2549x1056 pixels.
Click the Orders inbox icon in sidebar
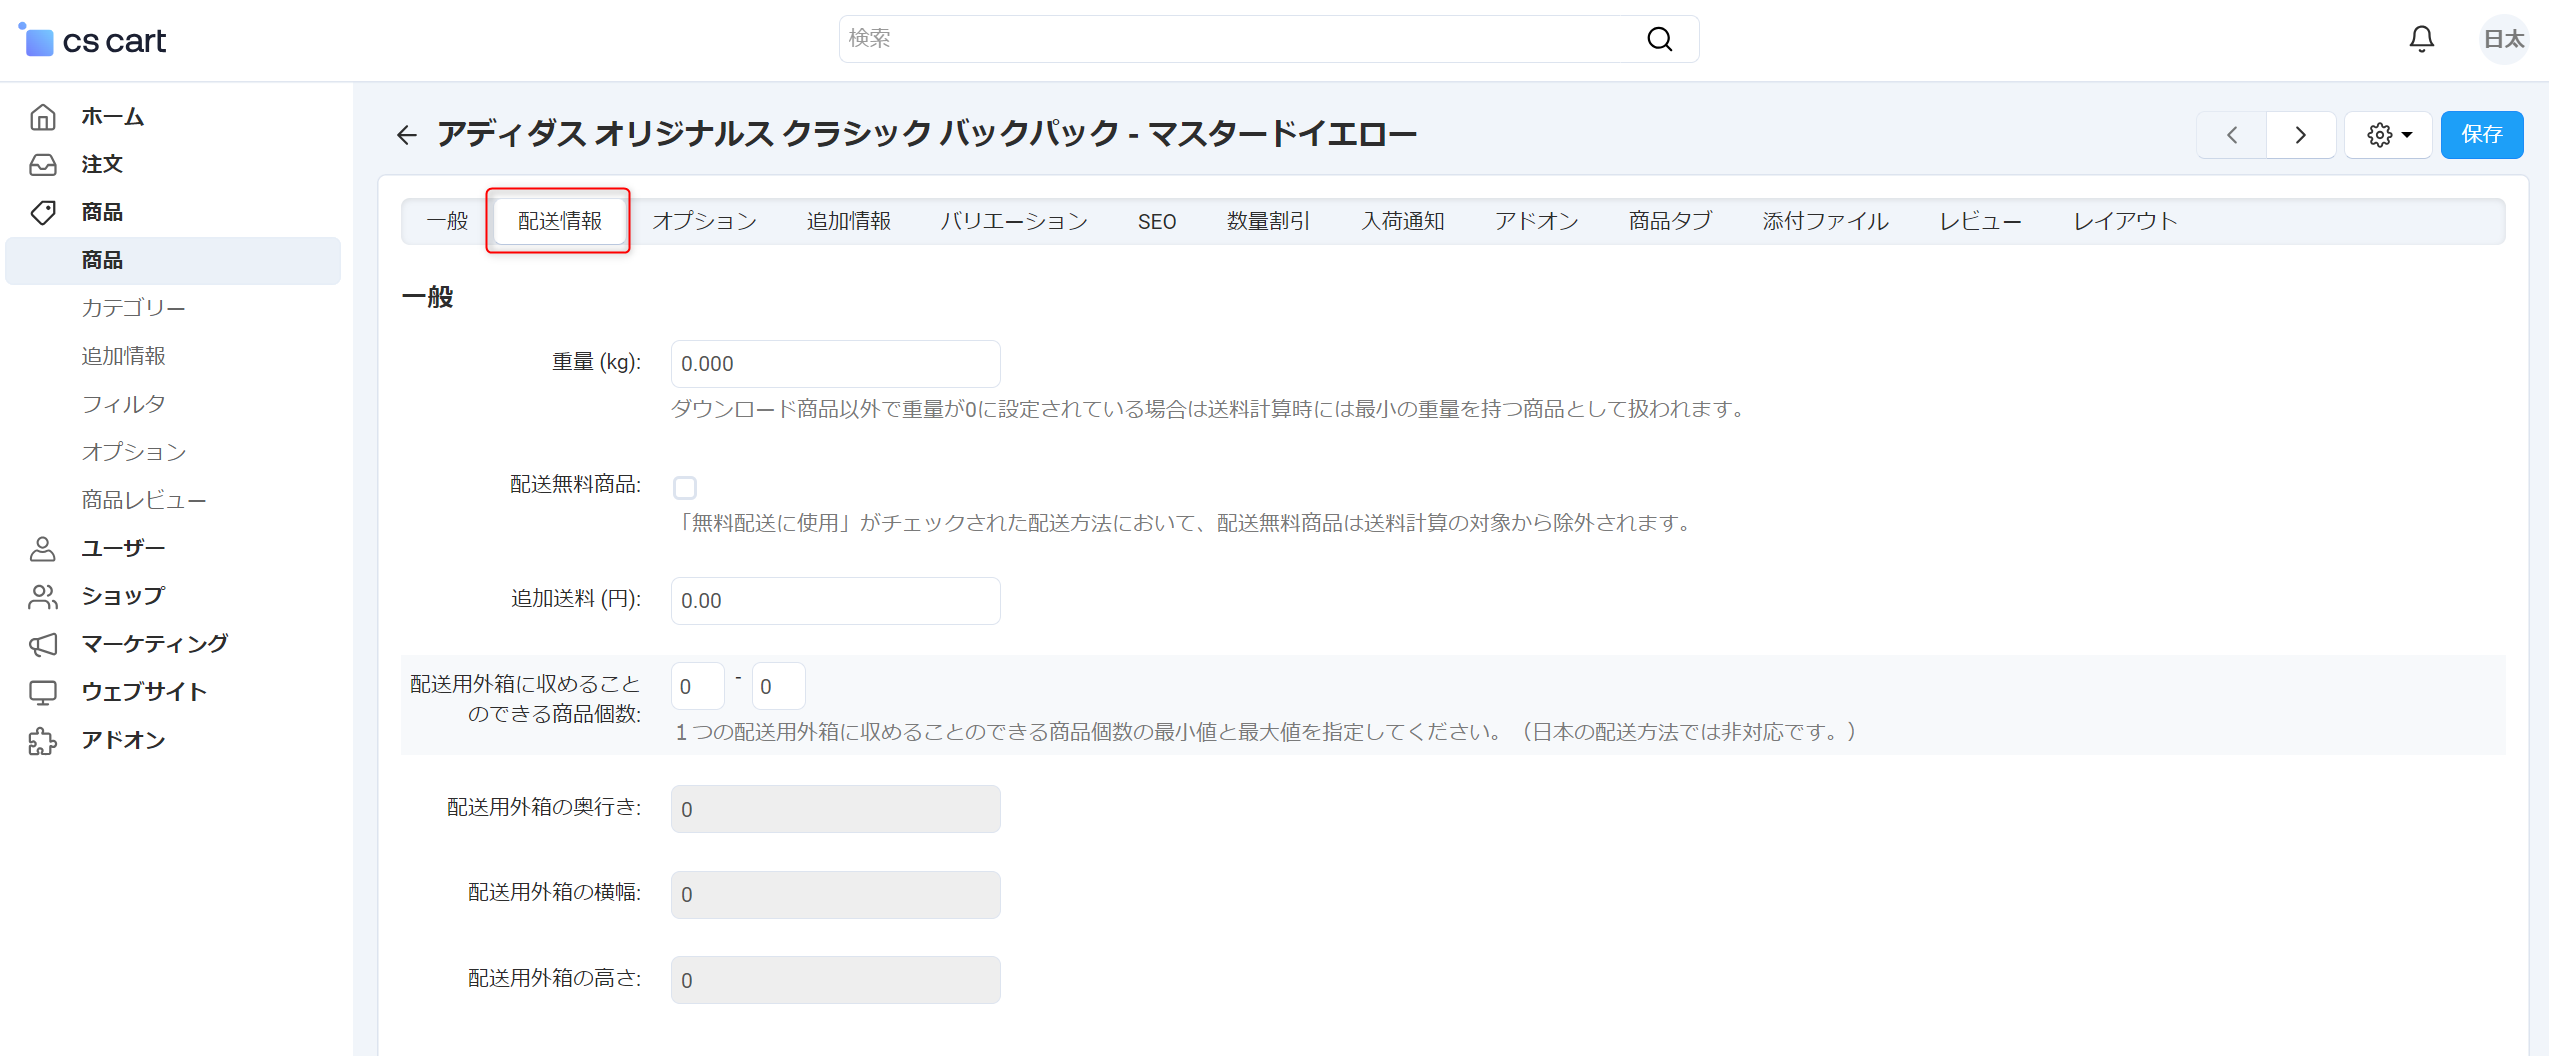(x=43, y=165)
